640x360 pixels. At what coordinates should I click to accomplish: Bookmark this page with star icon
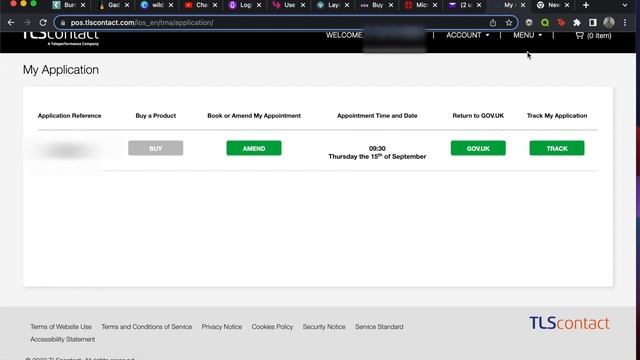point(509,23)
